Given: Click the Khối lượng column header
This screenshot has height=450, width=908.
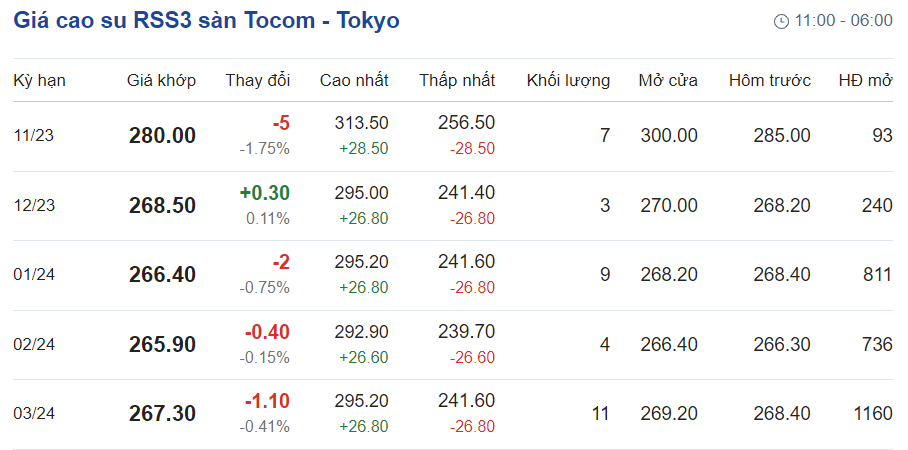Looking at the screenshot, I should (568, 80).
